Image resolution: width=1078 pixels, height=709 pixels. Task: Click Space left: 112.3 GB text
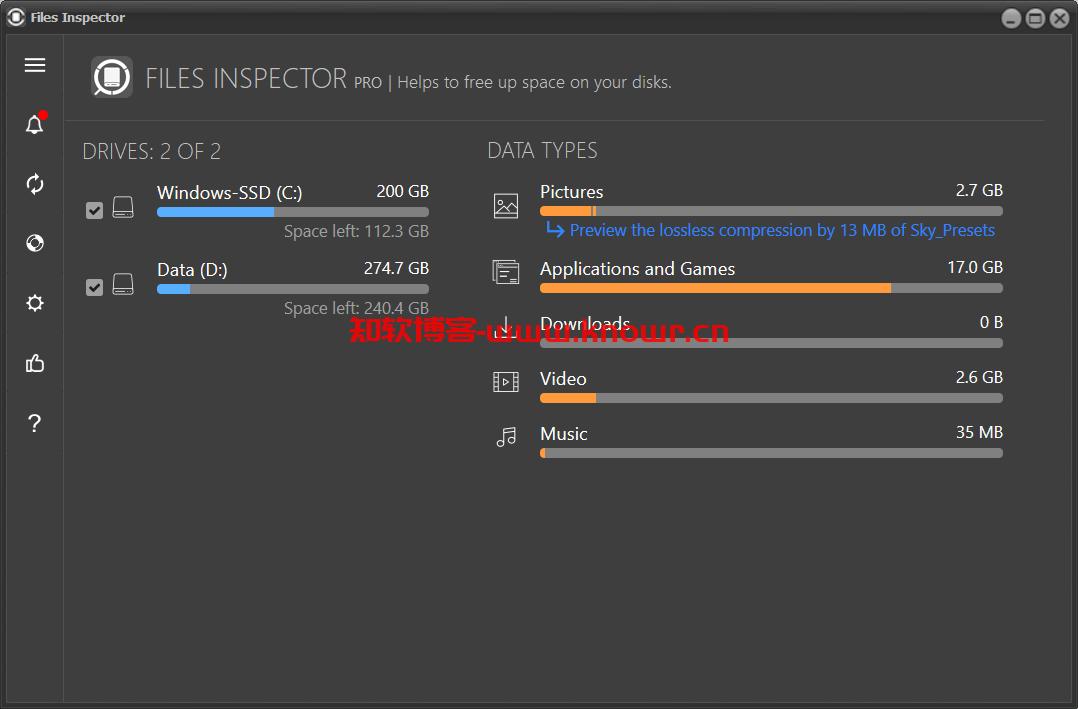(356, 231)
